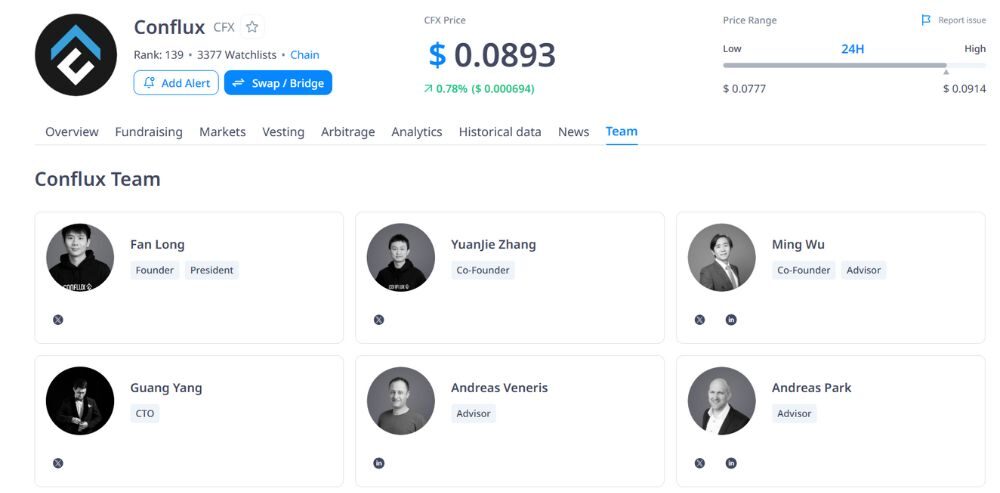Click Fan Long's profile photo
The width and height of the screenshot is (1000, 493).
pyautogui.click(x=80, y=257)
